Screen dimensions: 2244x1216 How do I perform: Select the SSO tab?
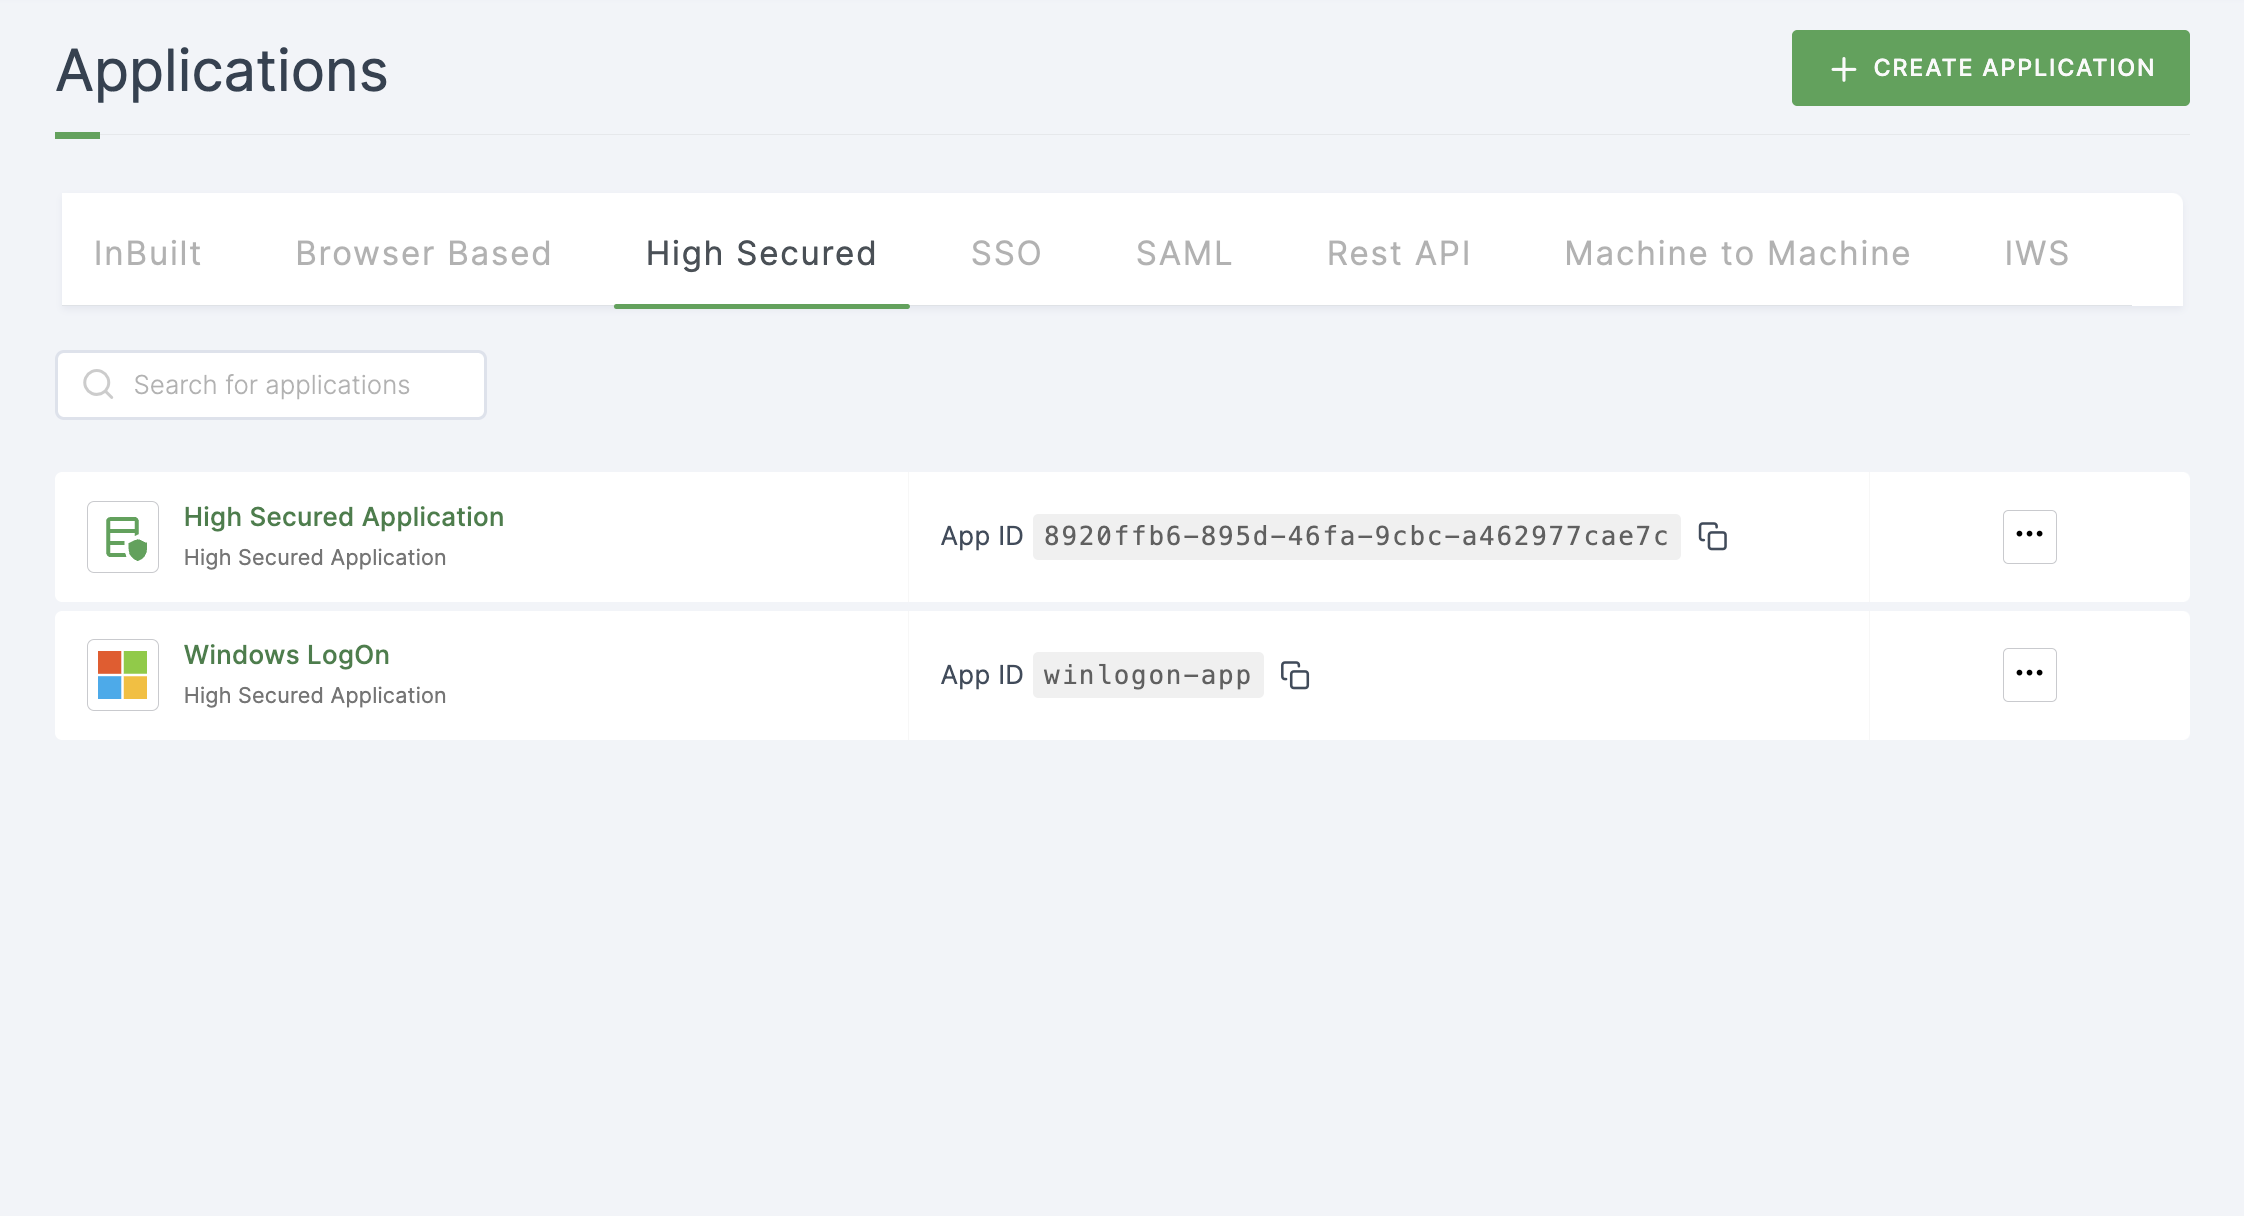pos(1006,253)
